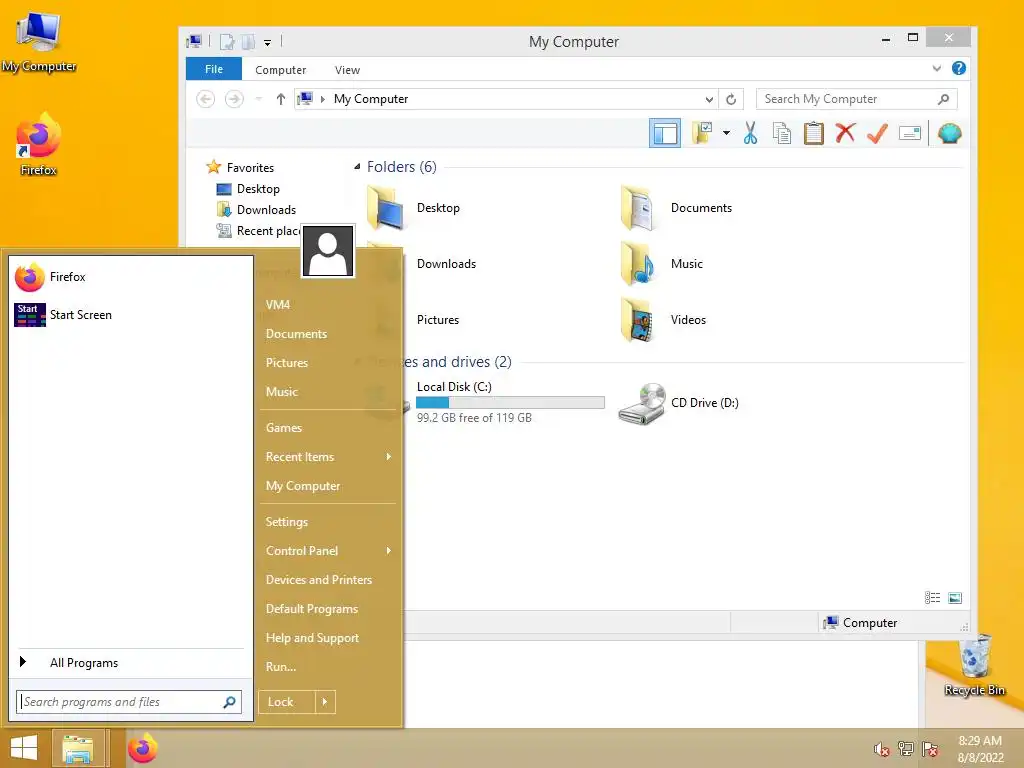The width and height of the screenshot is (1024, 768).
Task: Click the Search programs and files box
Action: coord(129,702)
